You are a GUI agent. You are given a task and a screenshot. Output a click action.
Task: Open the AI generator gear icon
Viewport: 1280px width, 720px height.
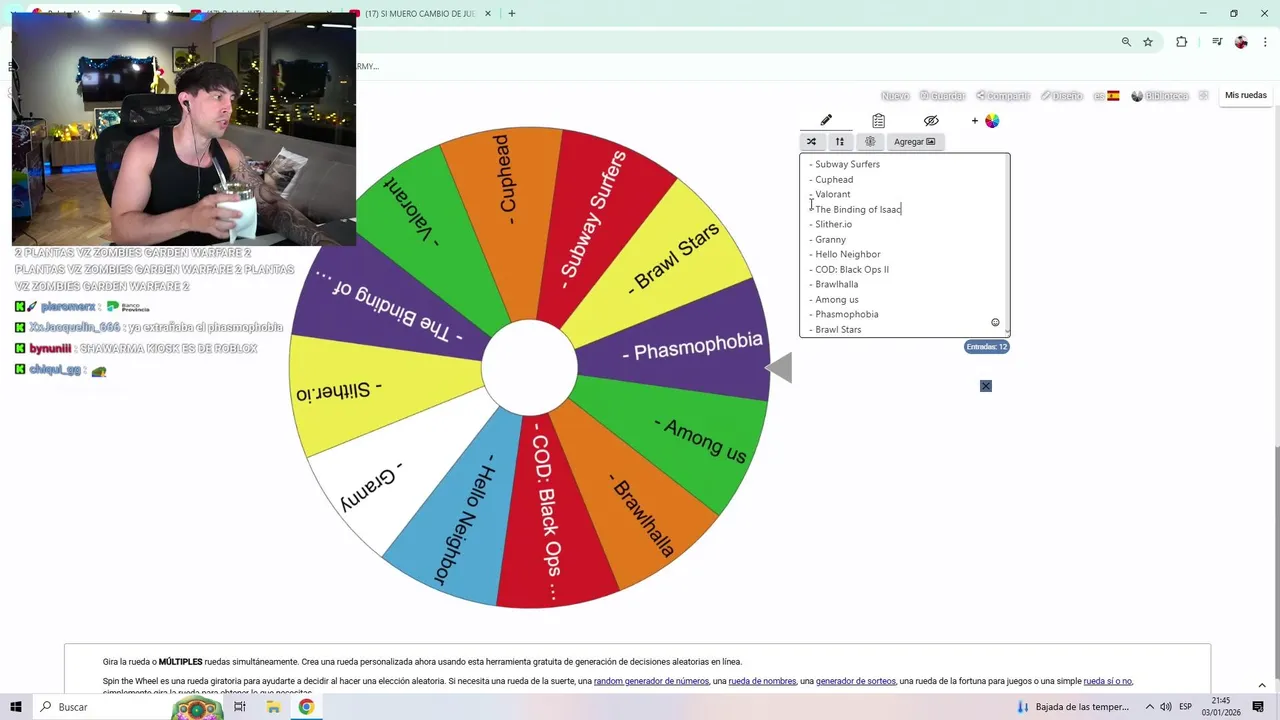(x=870, y=142)
